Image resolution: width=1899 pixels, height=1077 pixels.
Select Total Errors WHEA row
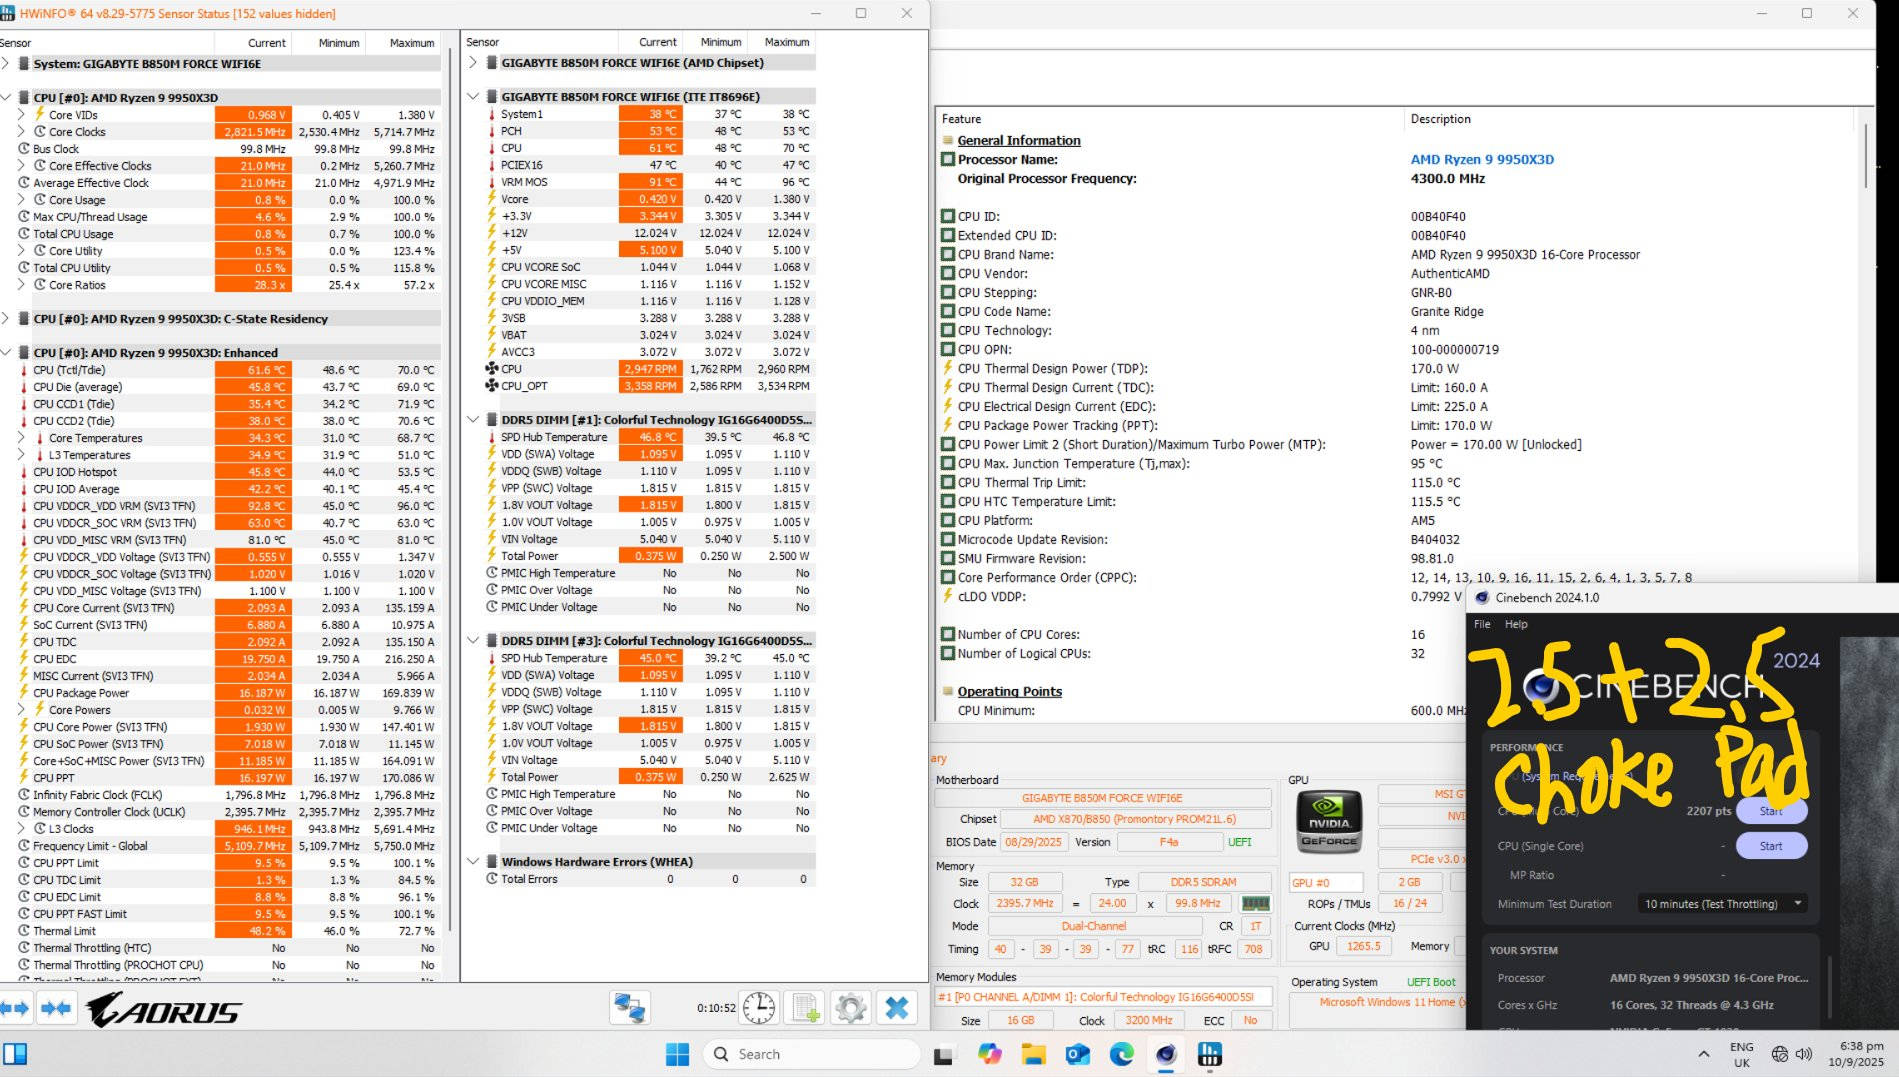click(647, 879)
